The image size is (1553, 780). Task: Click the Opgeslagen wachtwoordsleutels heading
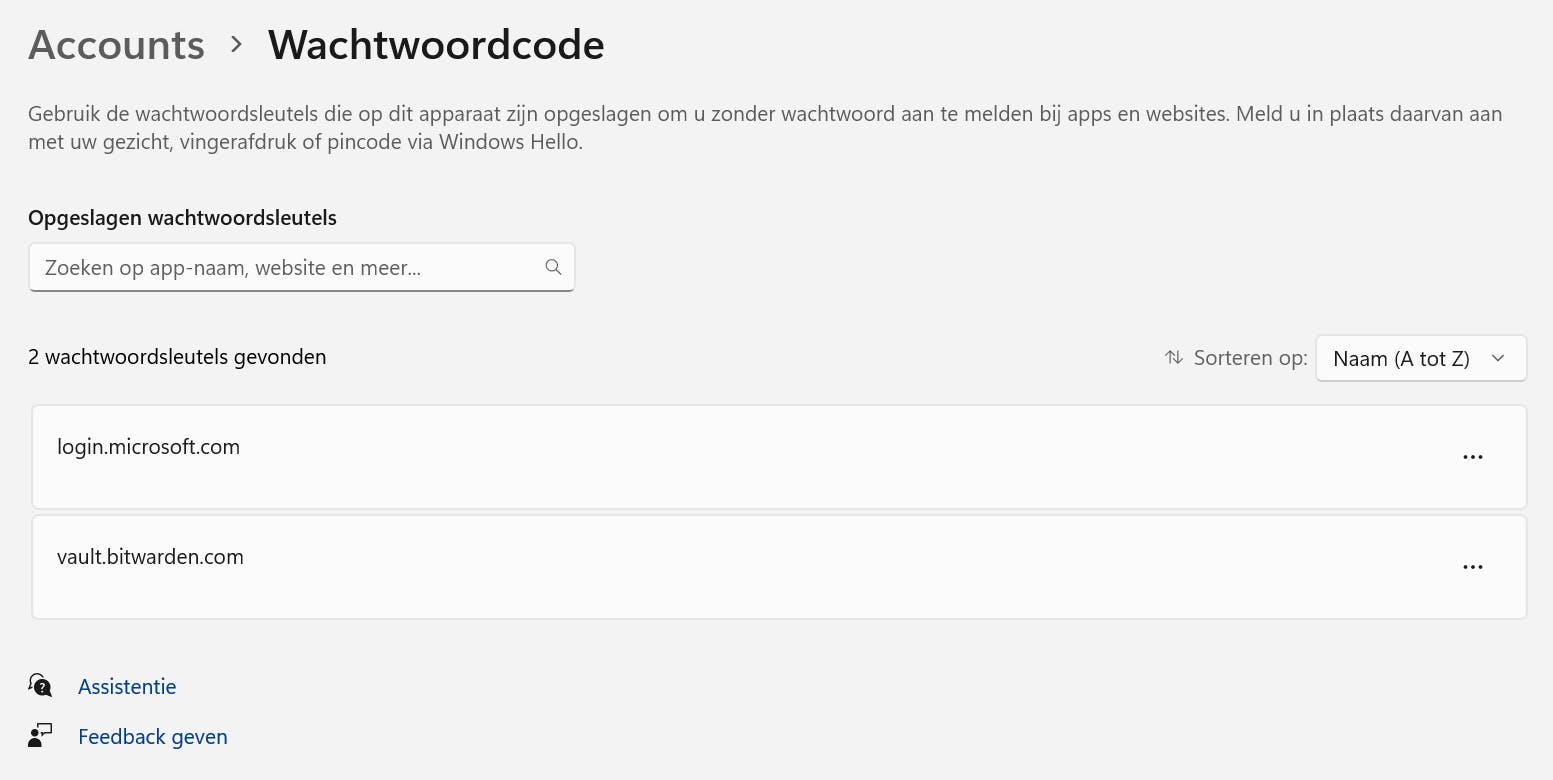coord(182,218)
